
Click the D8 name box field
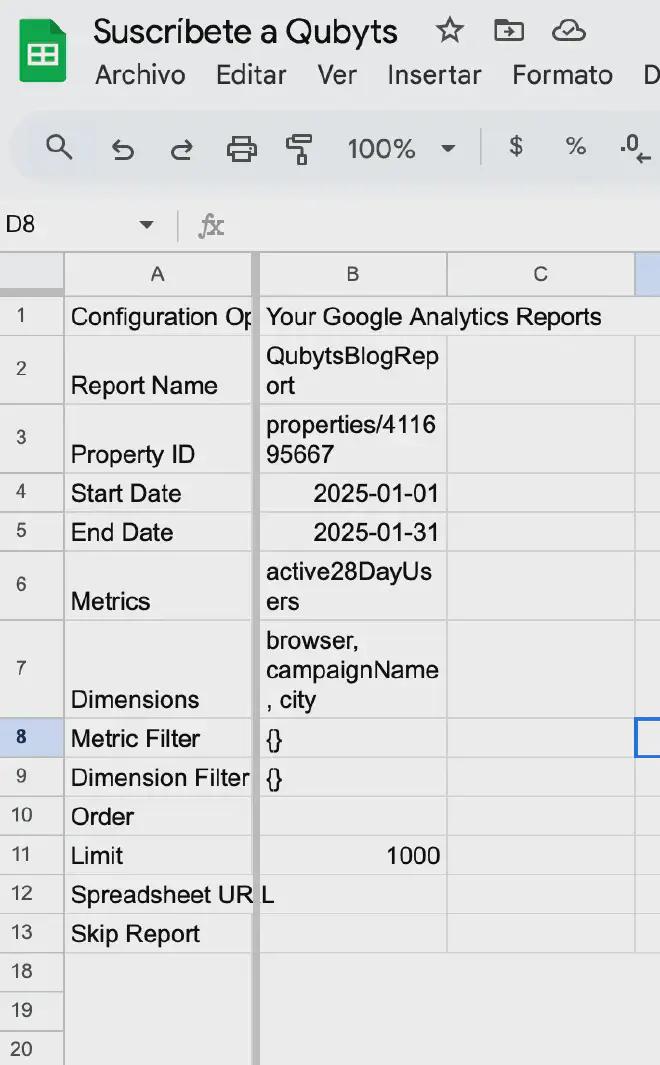[x=78, y=224]
